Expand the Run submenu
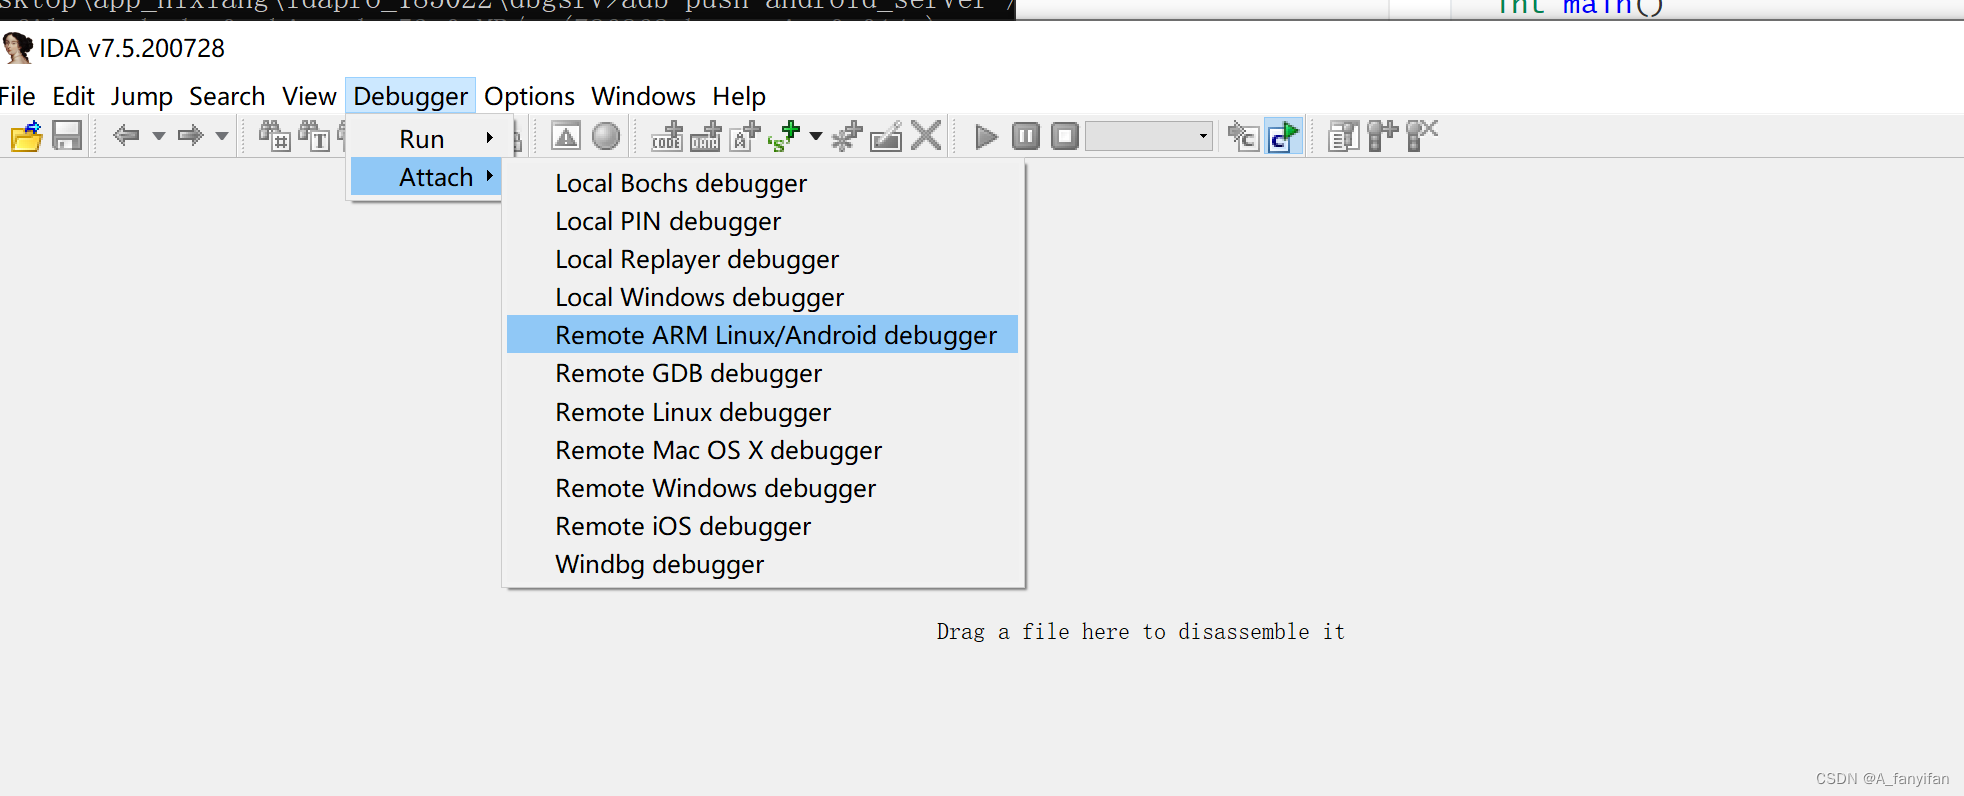The width and height of the screenshot is (1964, 796). [426, 138]
